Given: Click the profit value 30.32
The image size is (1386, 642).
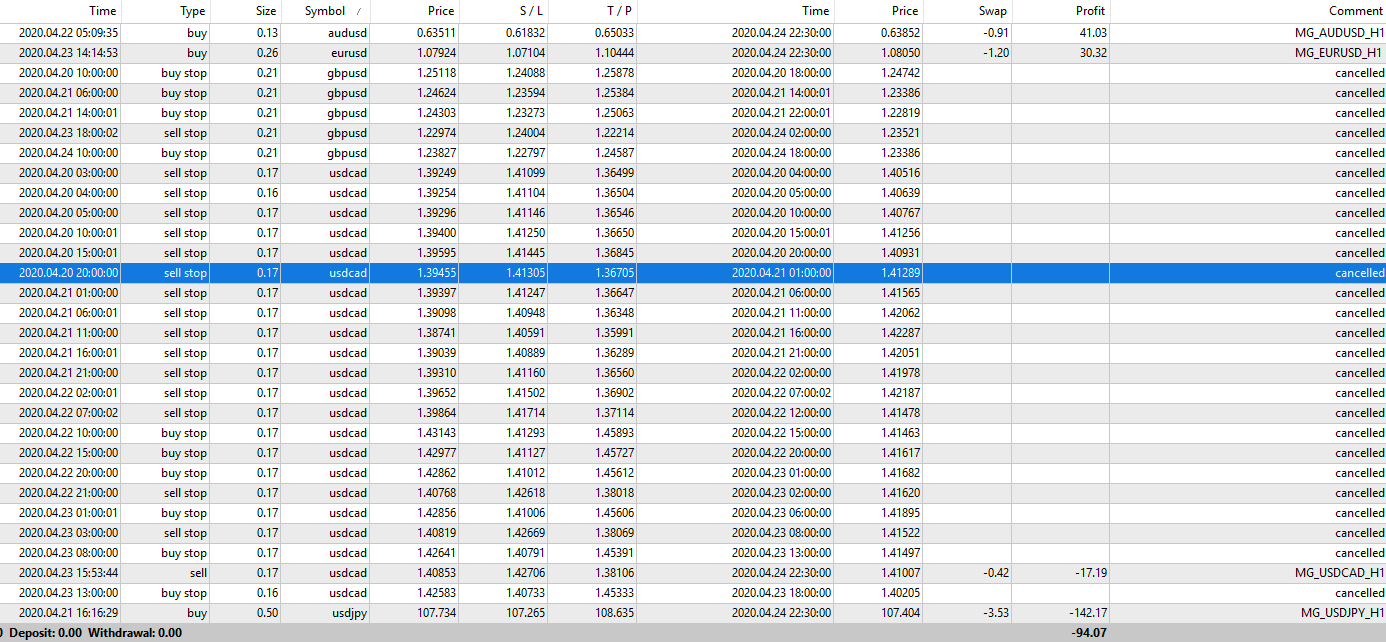Looking at the screenshot, I should click(1093, 53).
